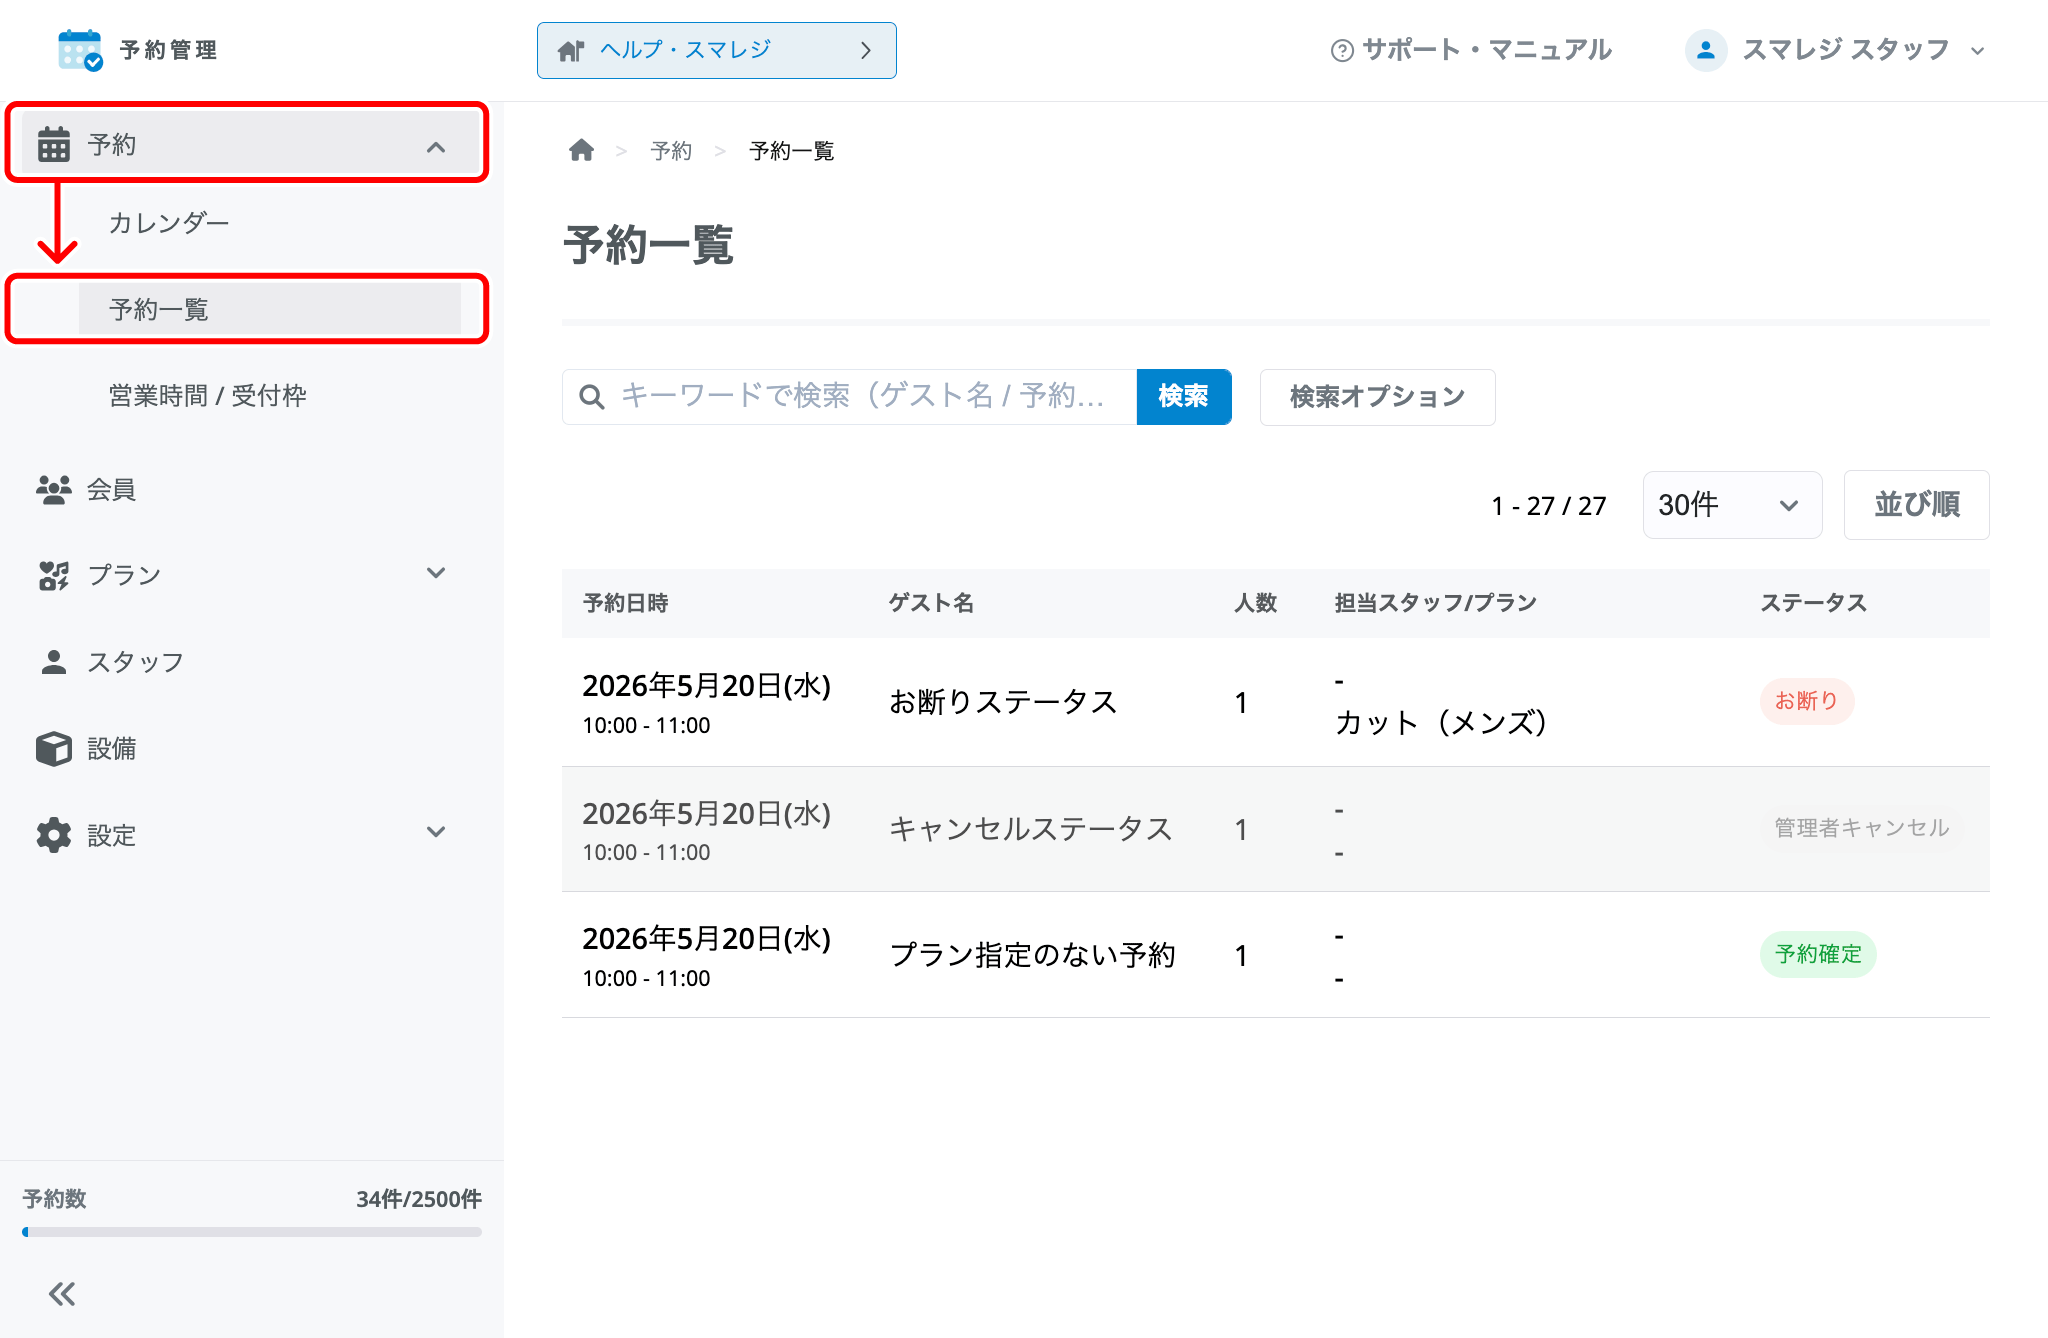Click the home icon in breadcrumb
The image size is (2048, 1338).
coord(581,150)
